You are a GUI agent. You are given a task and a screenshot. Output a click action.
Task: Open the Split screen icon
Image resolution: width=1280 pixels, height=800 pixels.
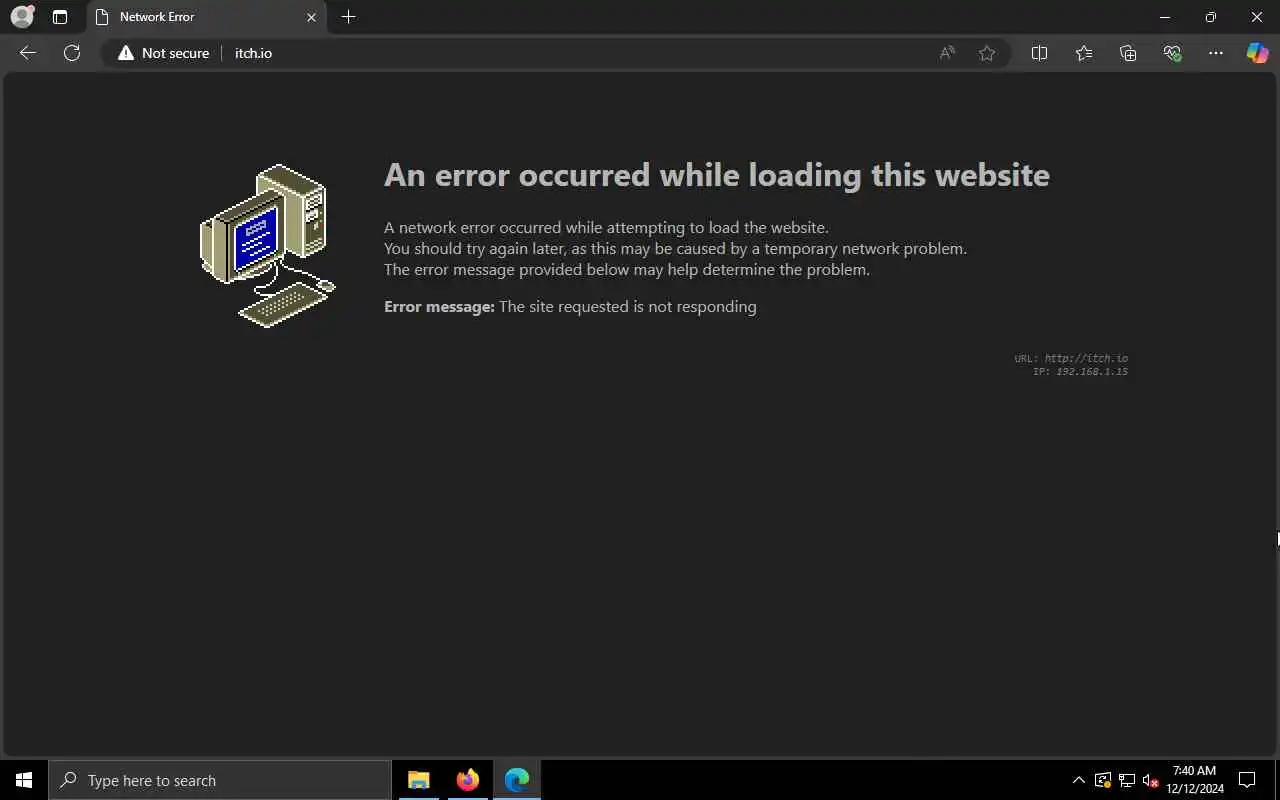click(x=1039, y=53)
